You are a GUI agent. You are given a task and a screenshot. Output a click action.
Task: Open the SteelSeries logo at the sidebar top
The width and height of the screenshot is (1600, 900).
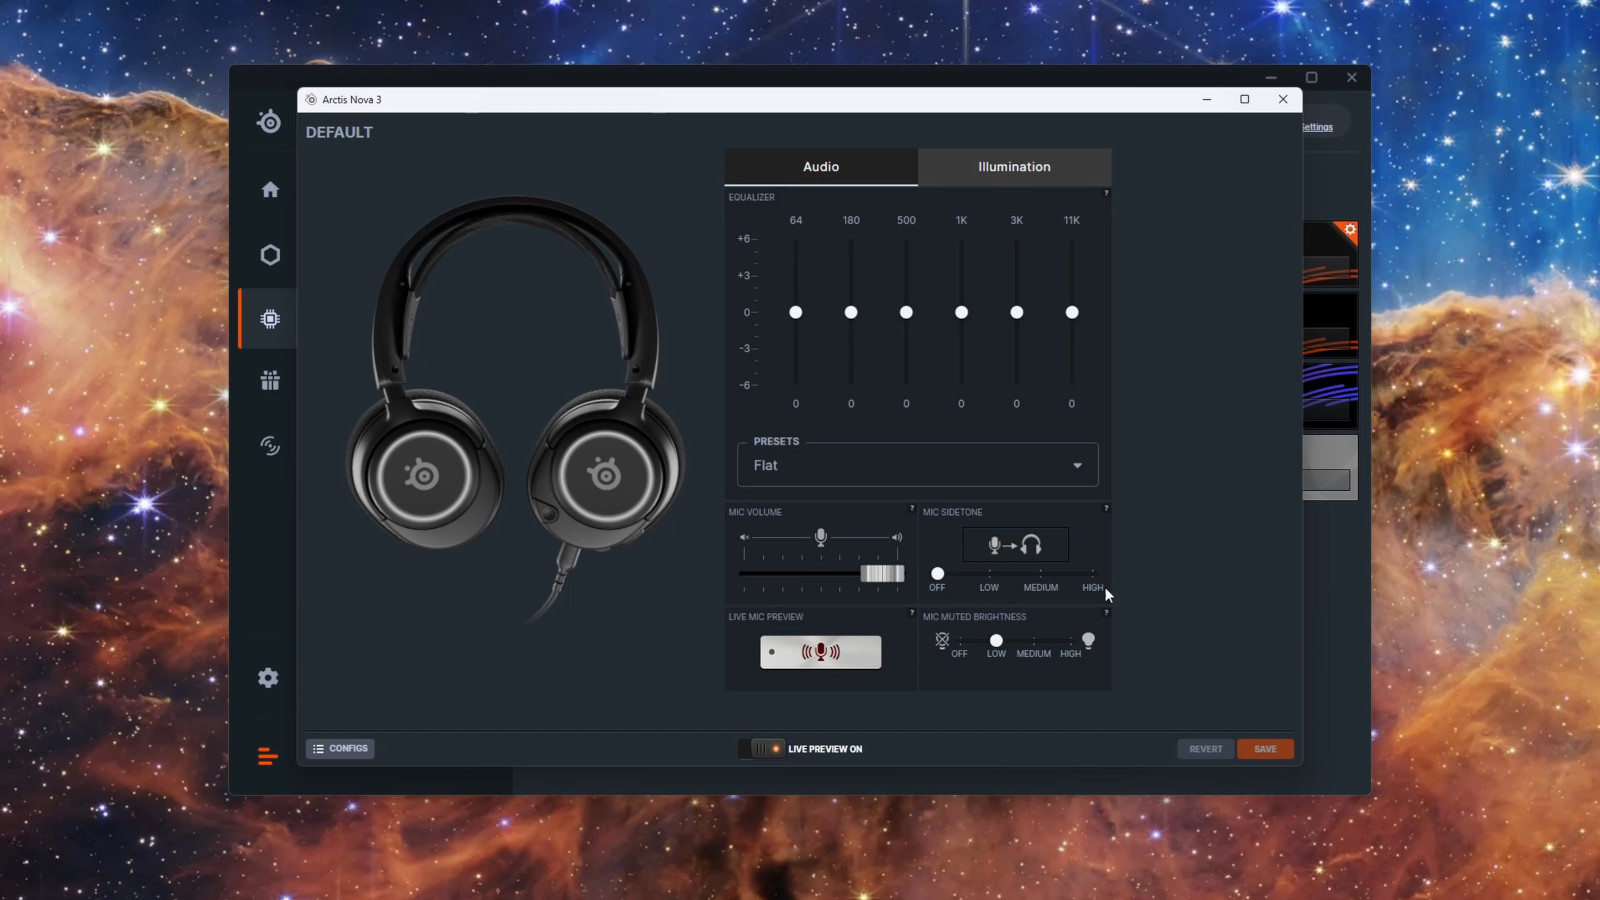(269, 121)
